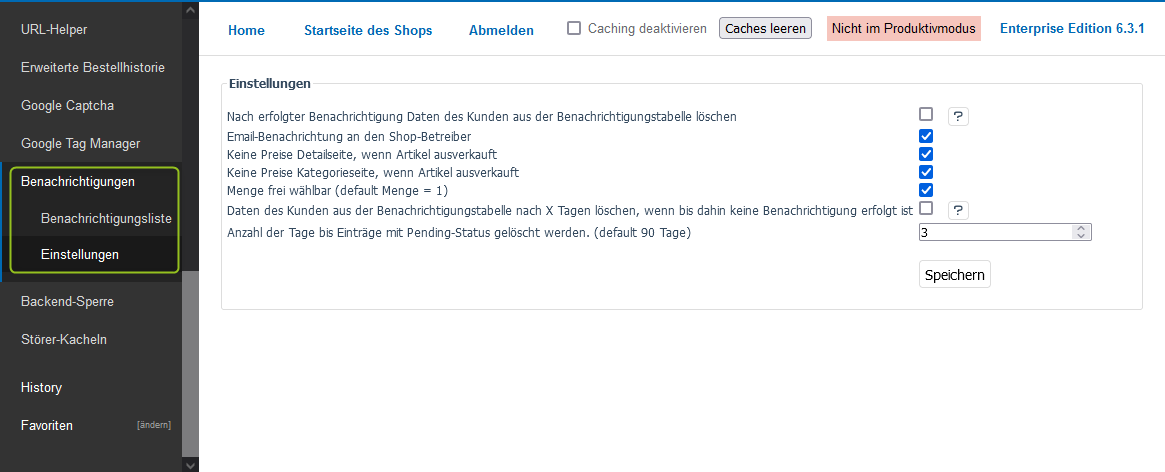Open the URL-Helper sidebar entry

[53, 30]
